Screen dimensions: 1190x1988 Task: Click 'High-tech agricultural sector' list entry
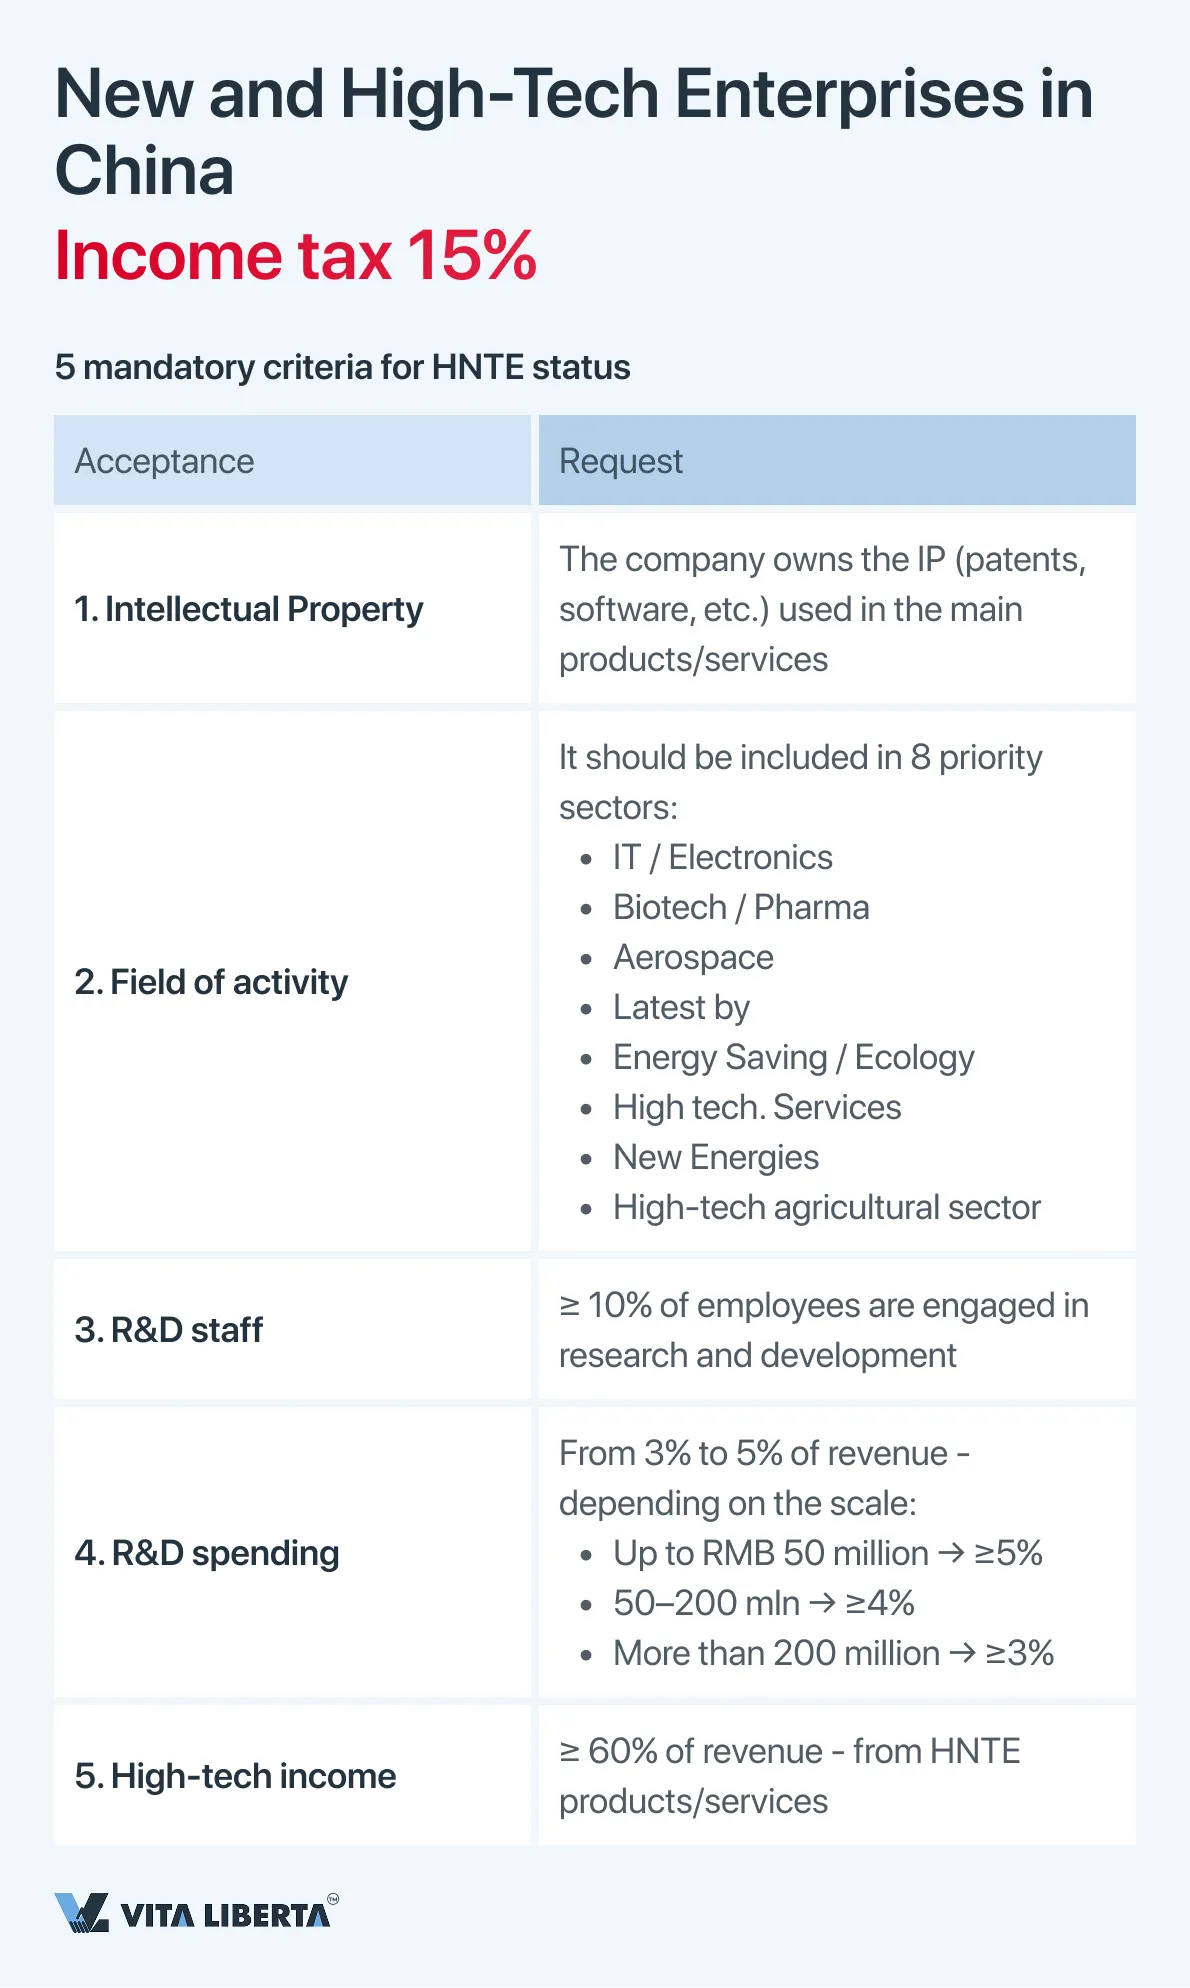[826, 1207]
